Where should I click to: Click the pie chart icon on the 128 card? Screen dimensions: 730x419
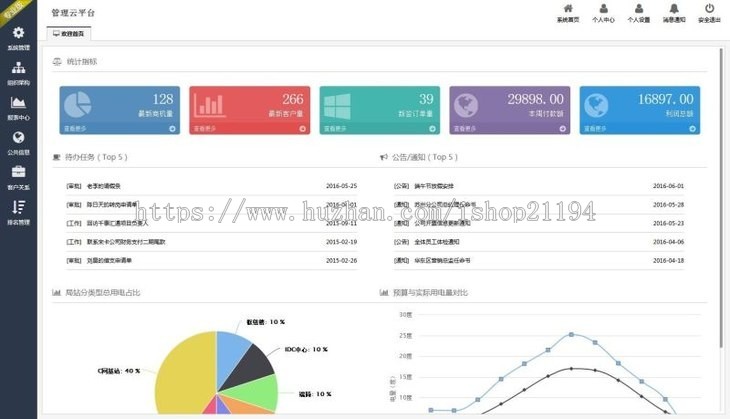click(77, 104)
